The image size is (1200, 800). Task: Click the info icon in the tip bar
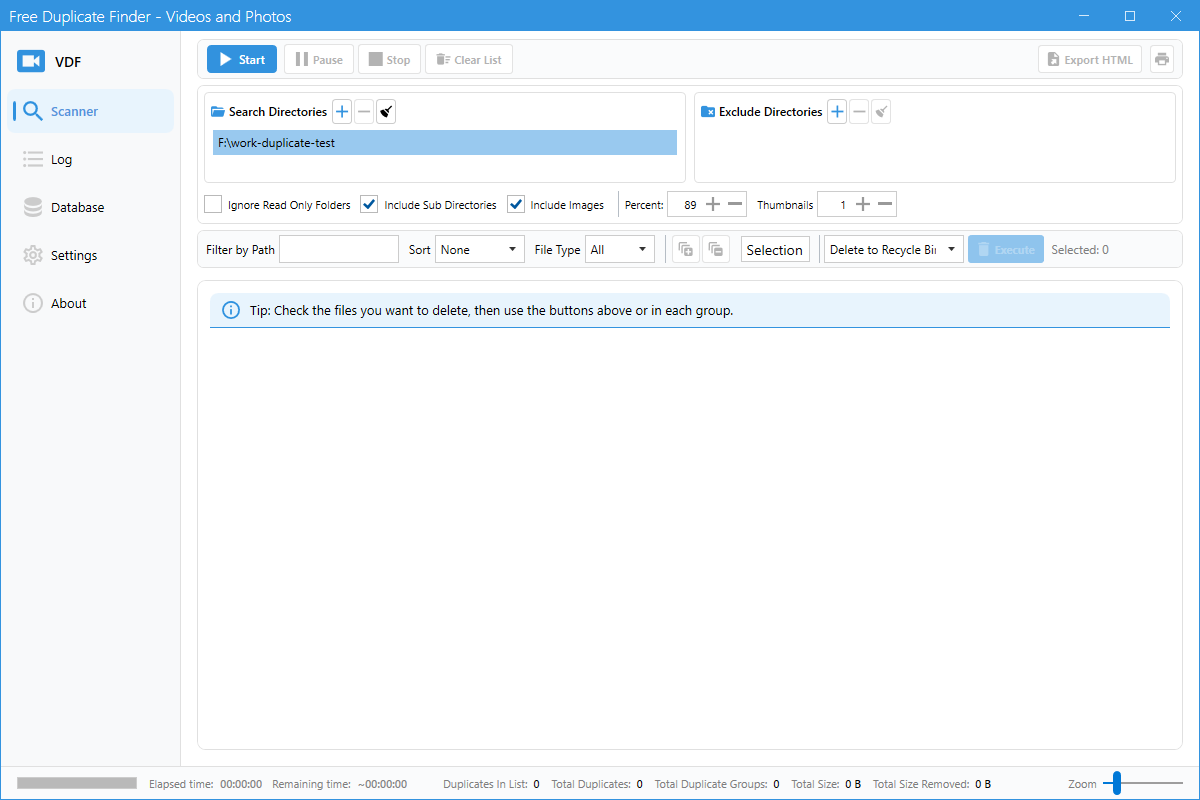point(231,310)
